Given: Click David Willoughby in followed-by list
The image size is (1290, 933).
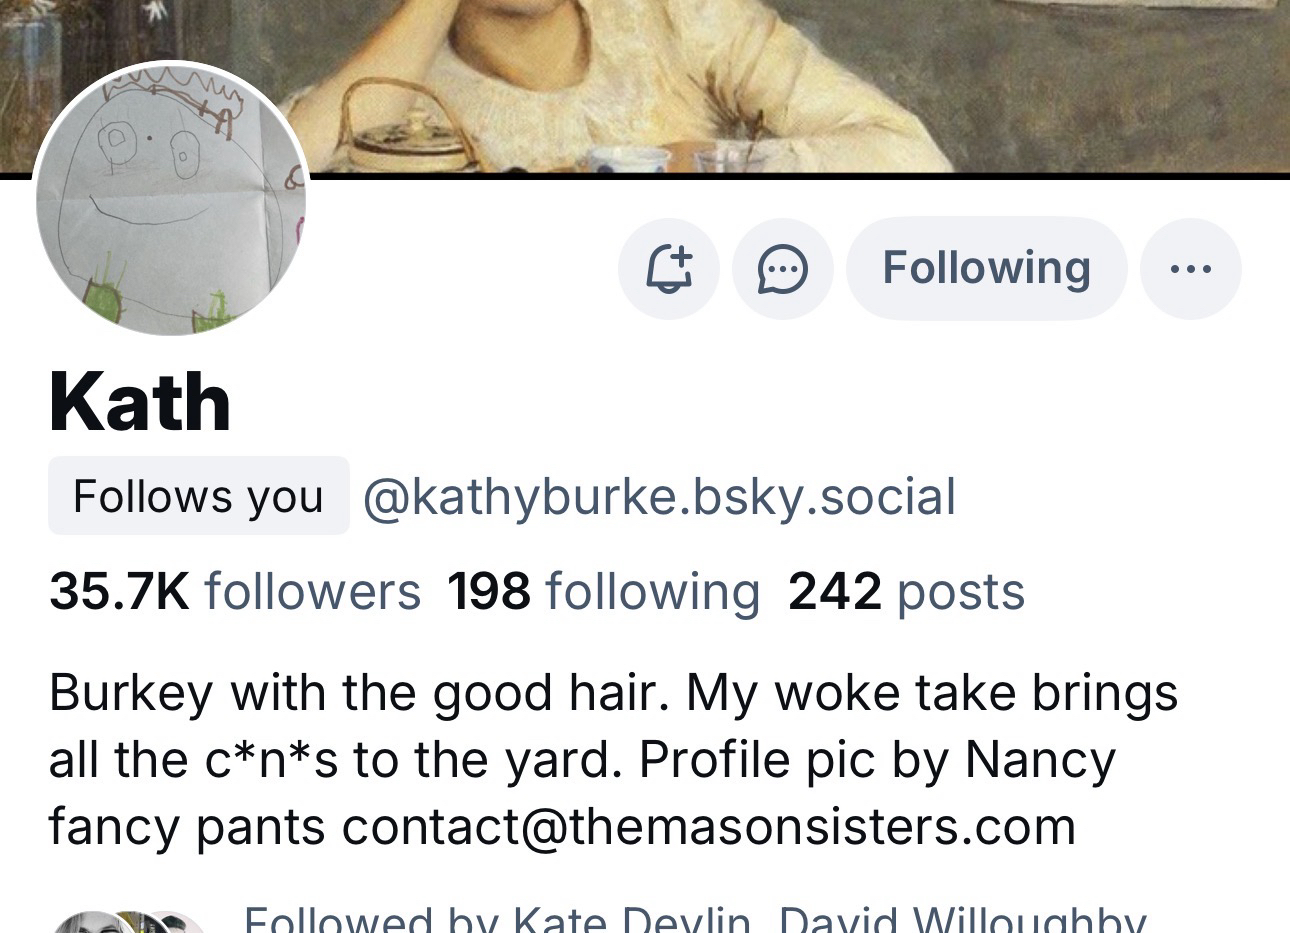Looking at the screenshot, I should 962,919.
